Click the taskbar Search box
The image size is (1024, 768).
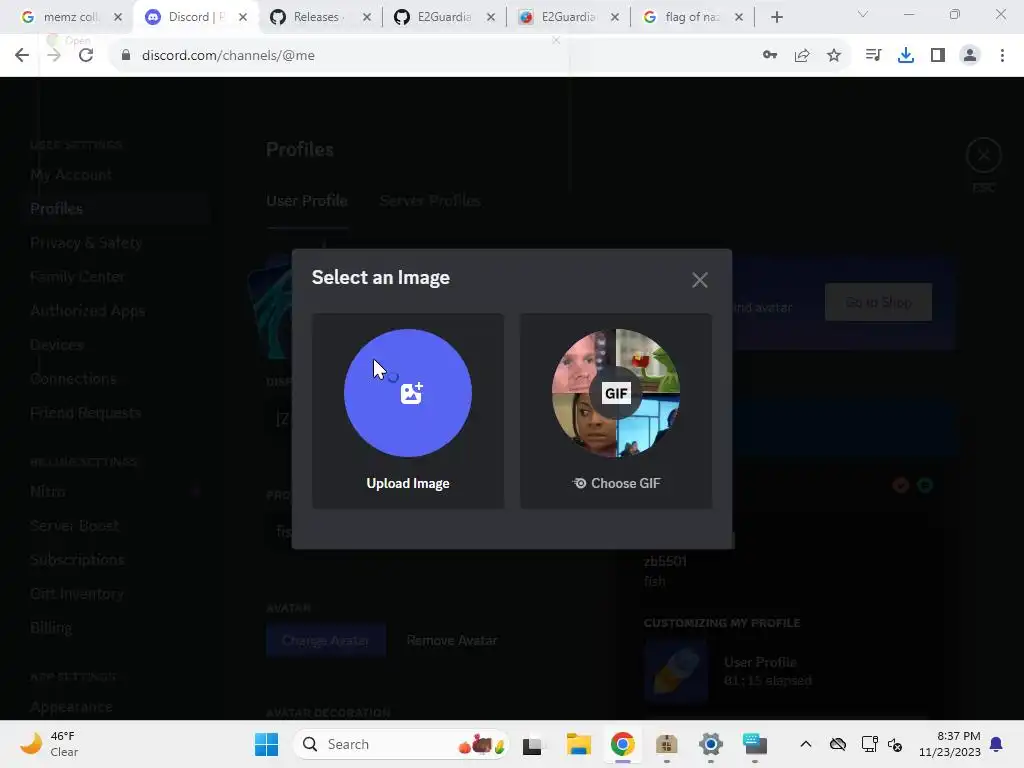tap(402, 744)
